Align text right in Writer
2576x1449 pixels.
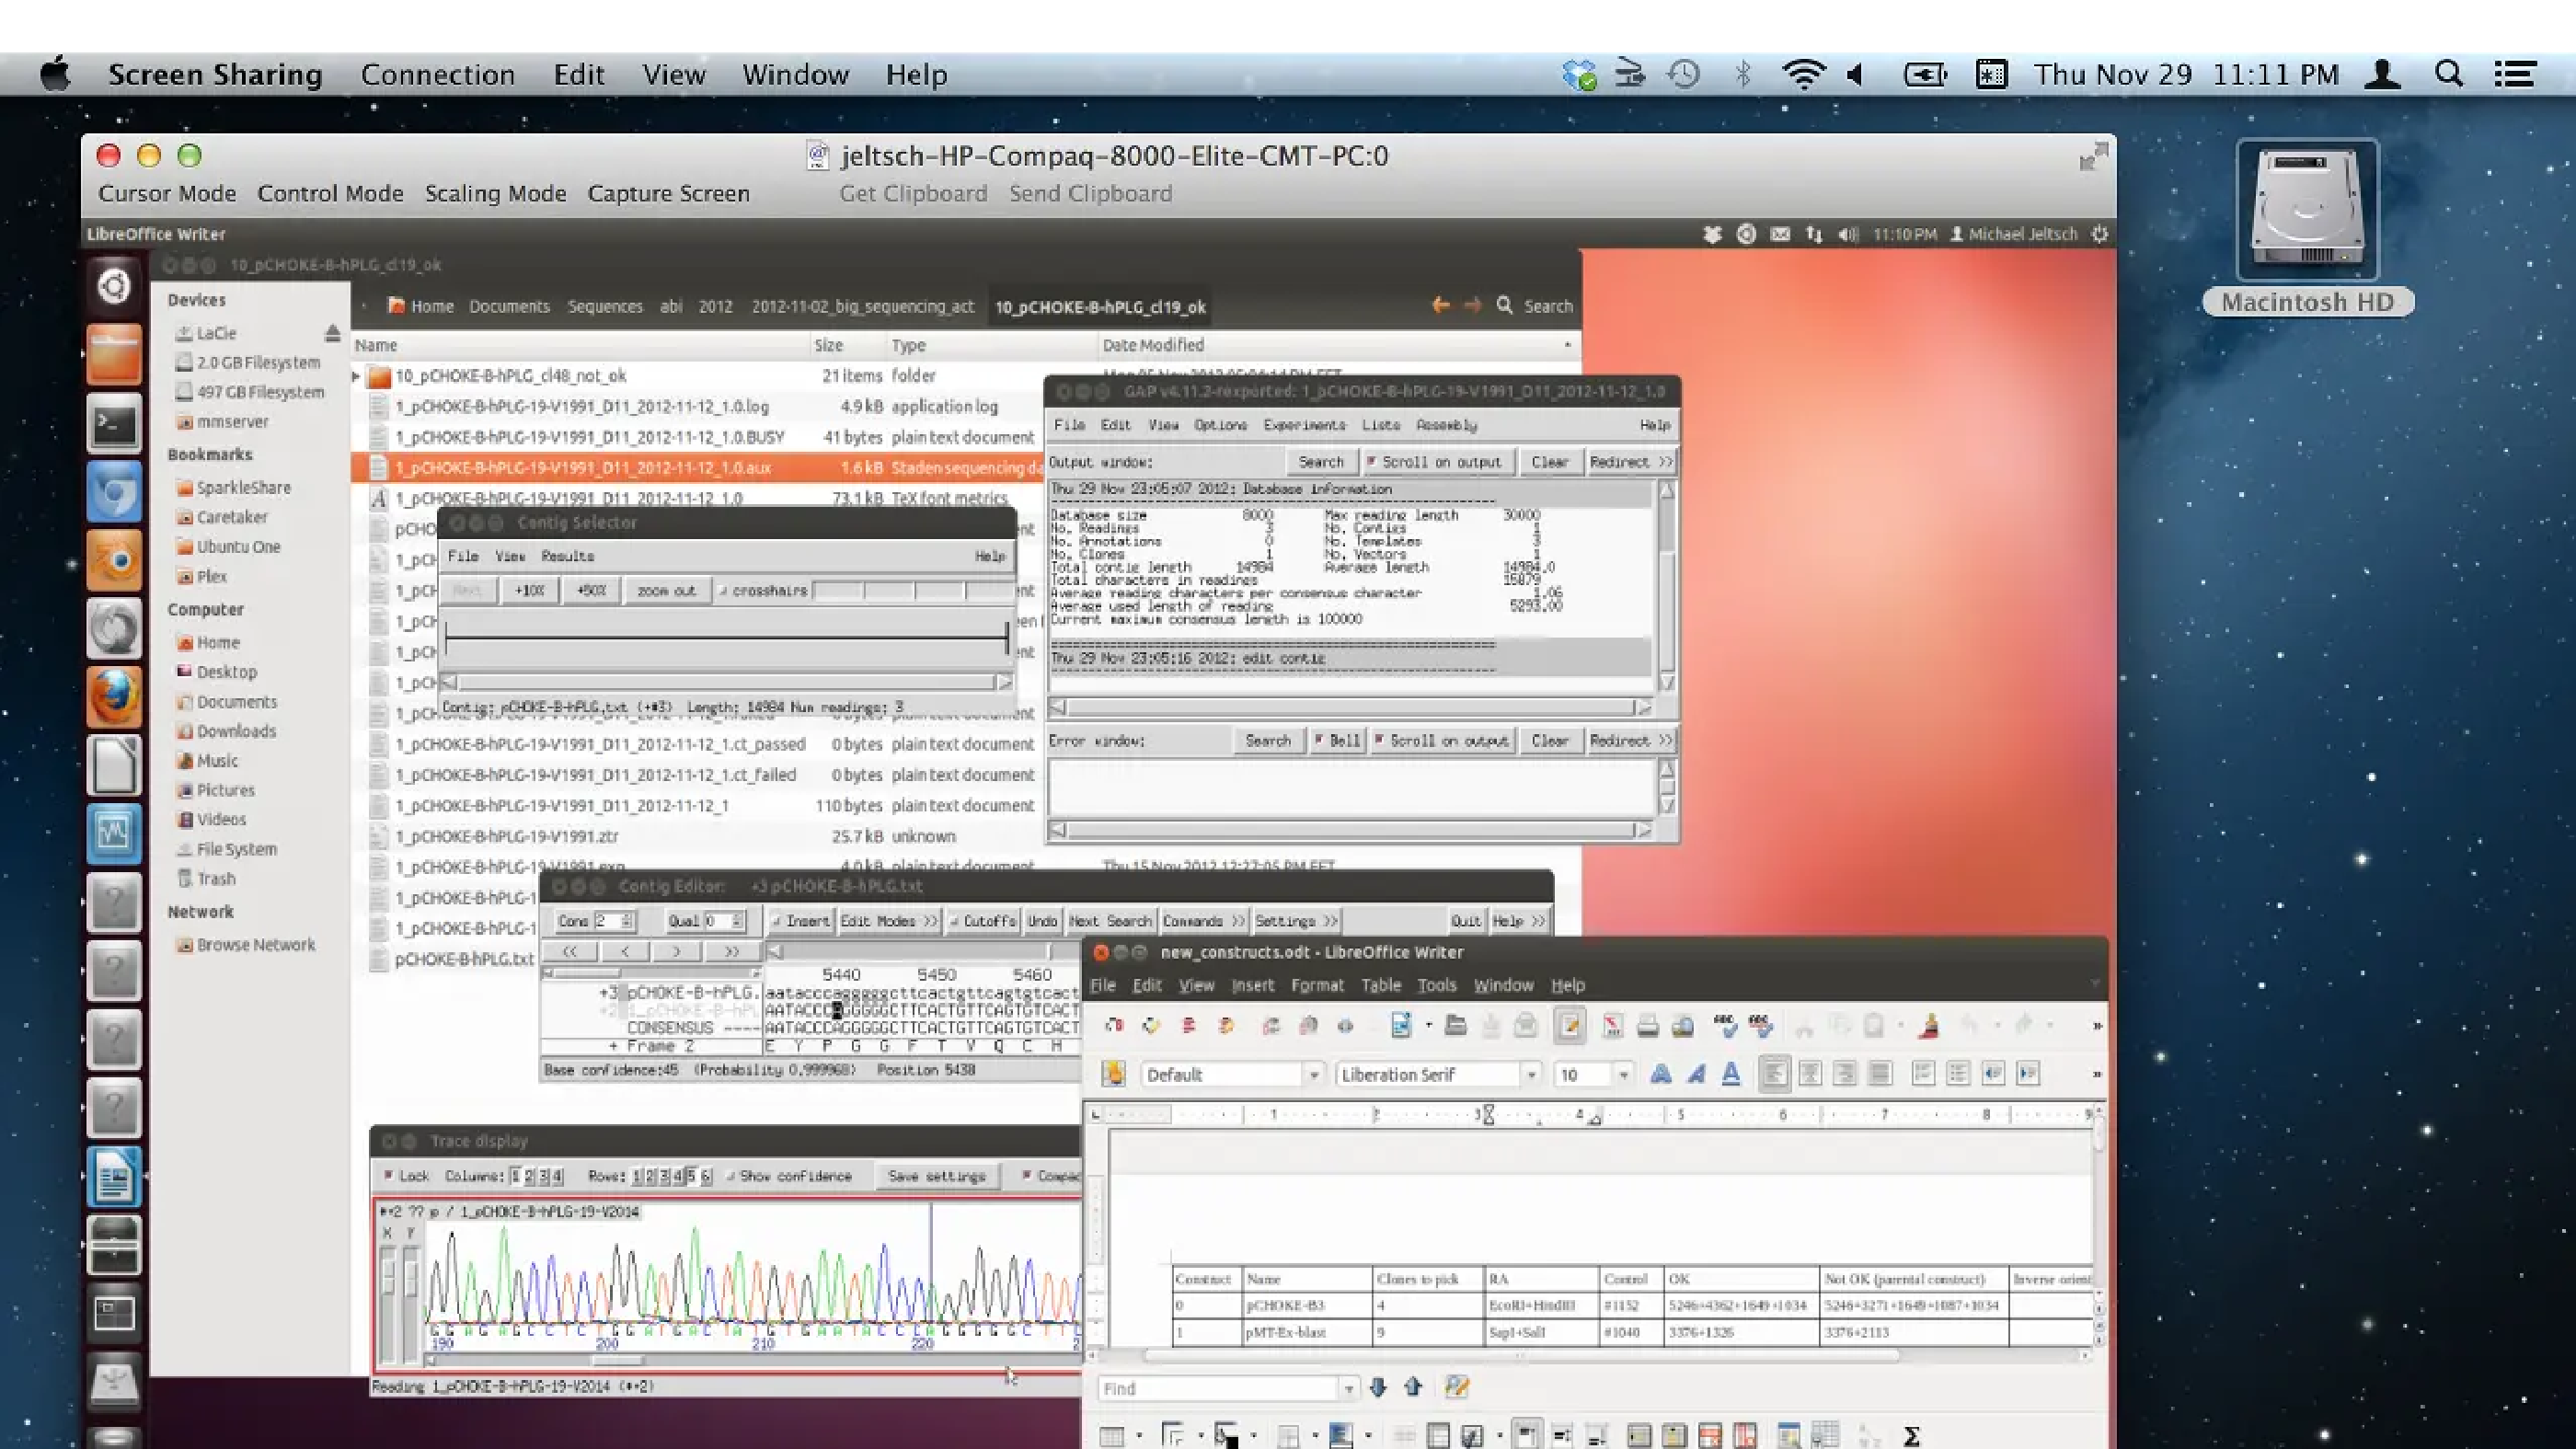1845,1074
